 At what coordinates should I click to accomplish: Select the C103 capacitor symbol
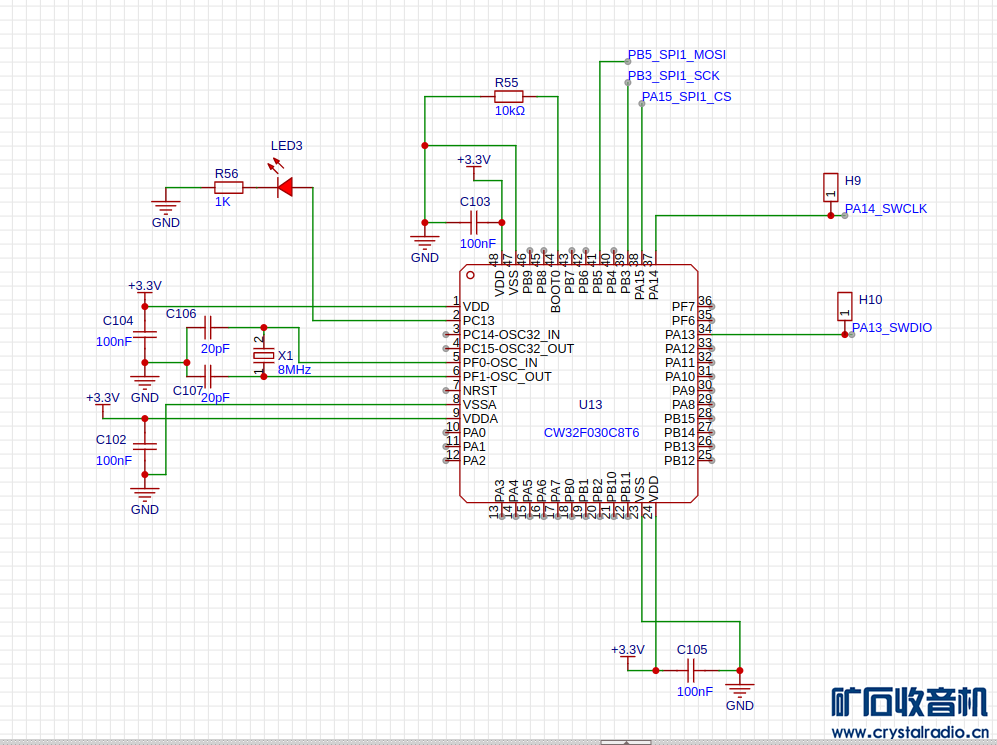pos(476,222)
